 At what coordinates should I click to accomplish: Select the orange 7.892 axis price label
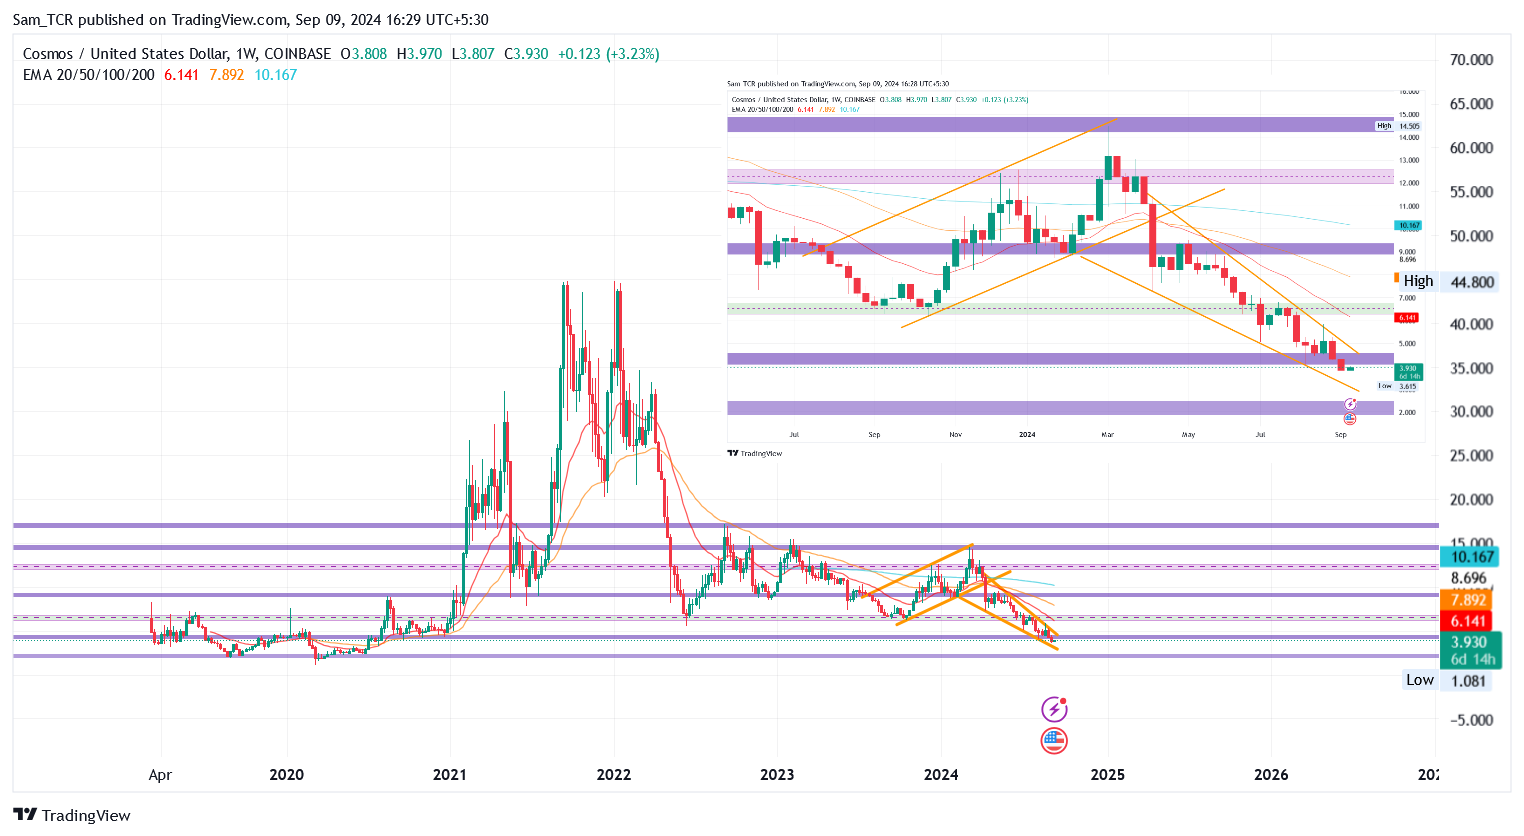[x=1467, y=600]
